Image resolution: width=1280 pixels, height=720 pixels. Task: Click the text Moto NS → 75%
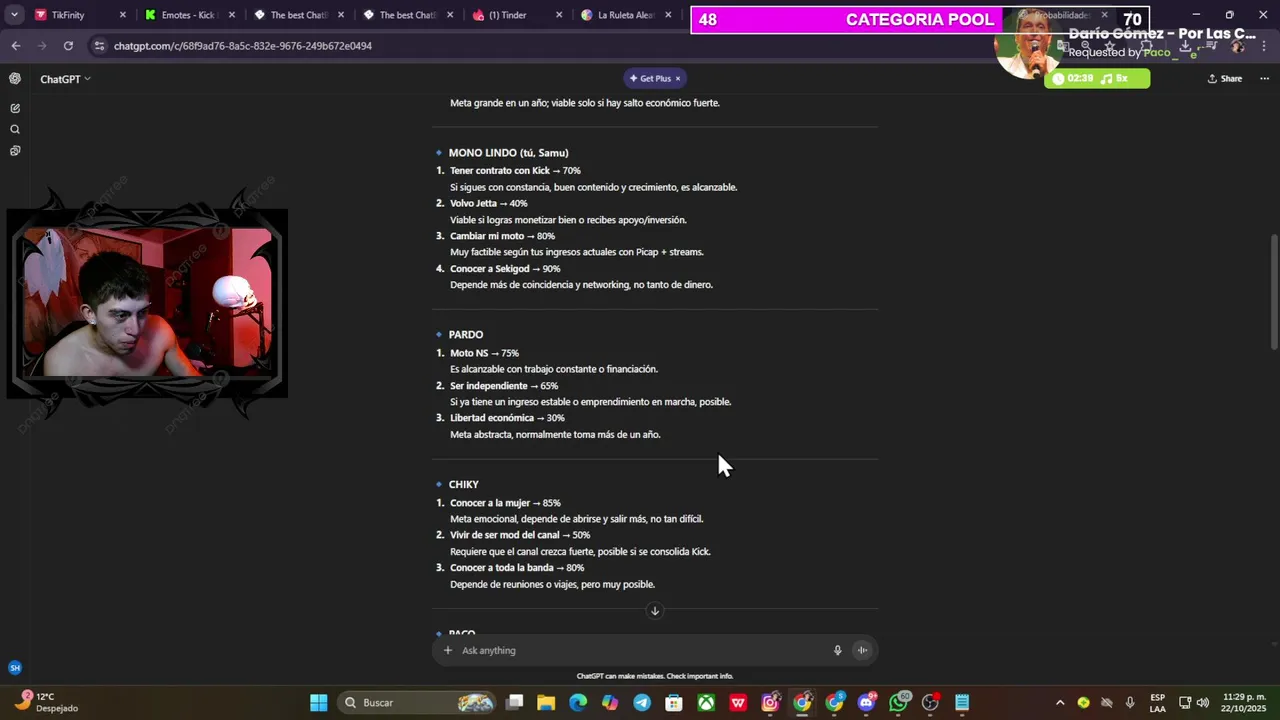(484, 353)
